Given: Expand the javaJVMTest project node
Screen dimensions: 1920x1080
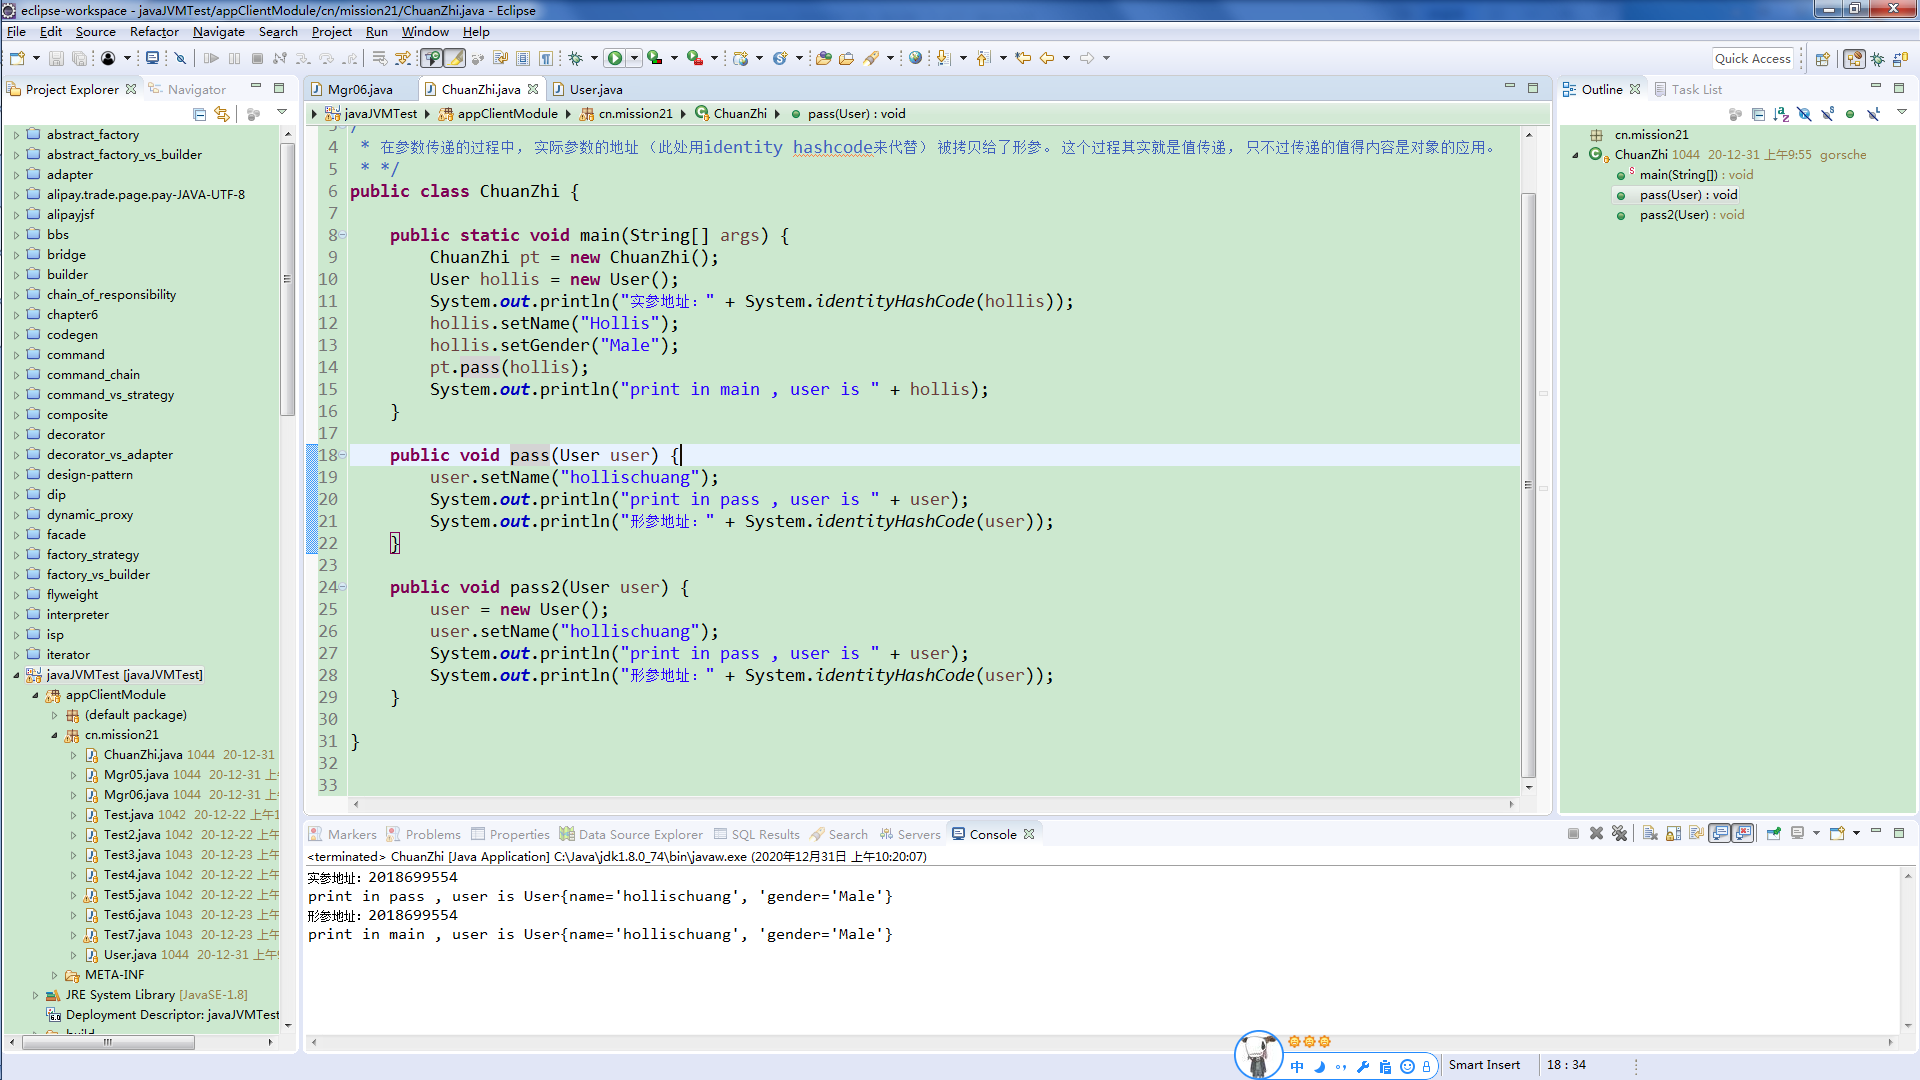Looking at the screenshot, I should click(13, 674).
